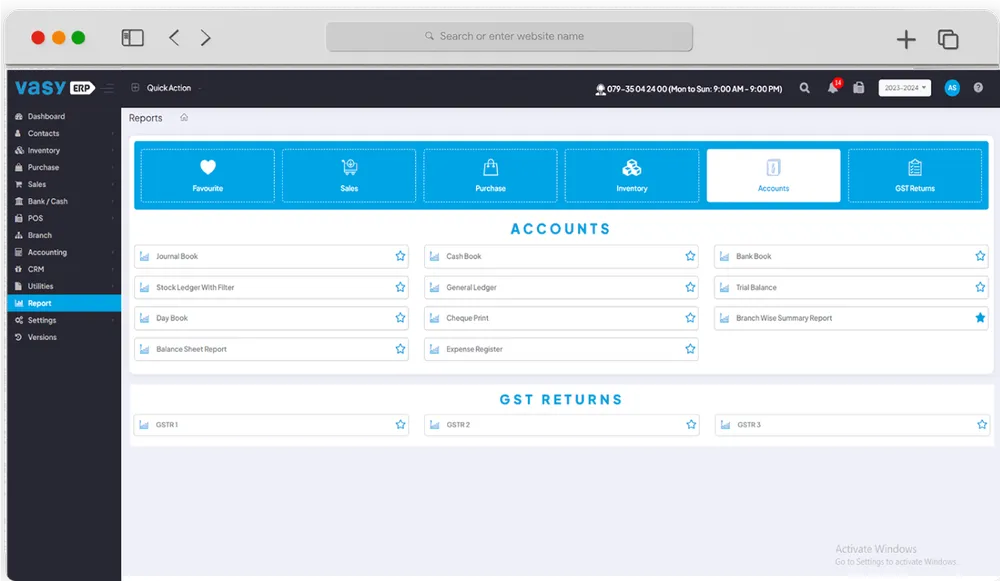Click the lock icon near the year selector
The width and height of the screenshot is (1000, 581).
tap(858, 88)
